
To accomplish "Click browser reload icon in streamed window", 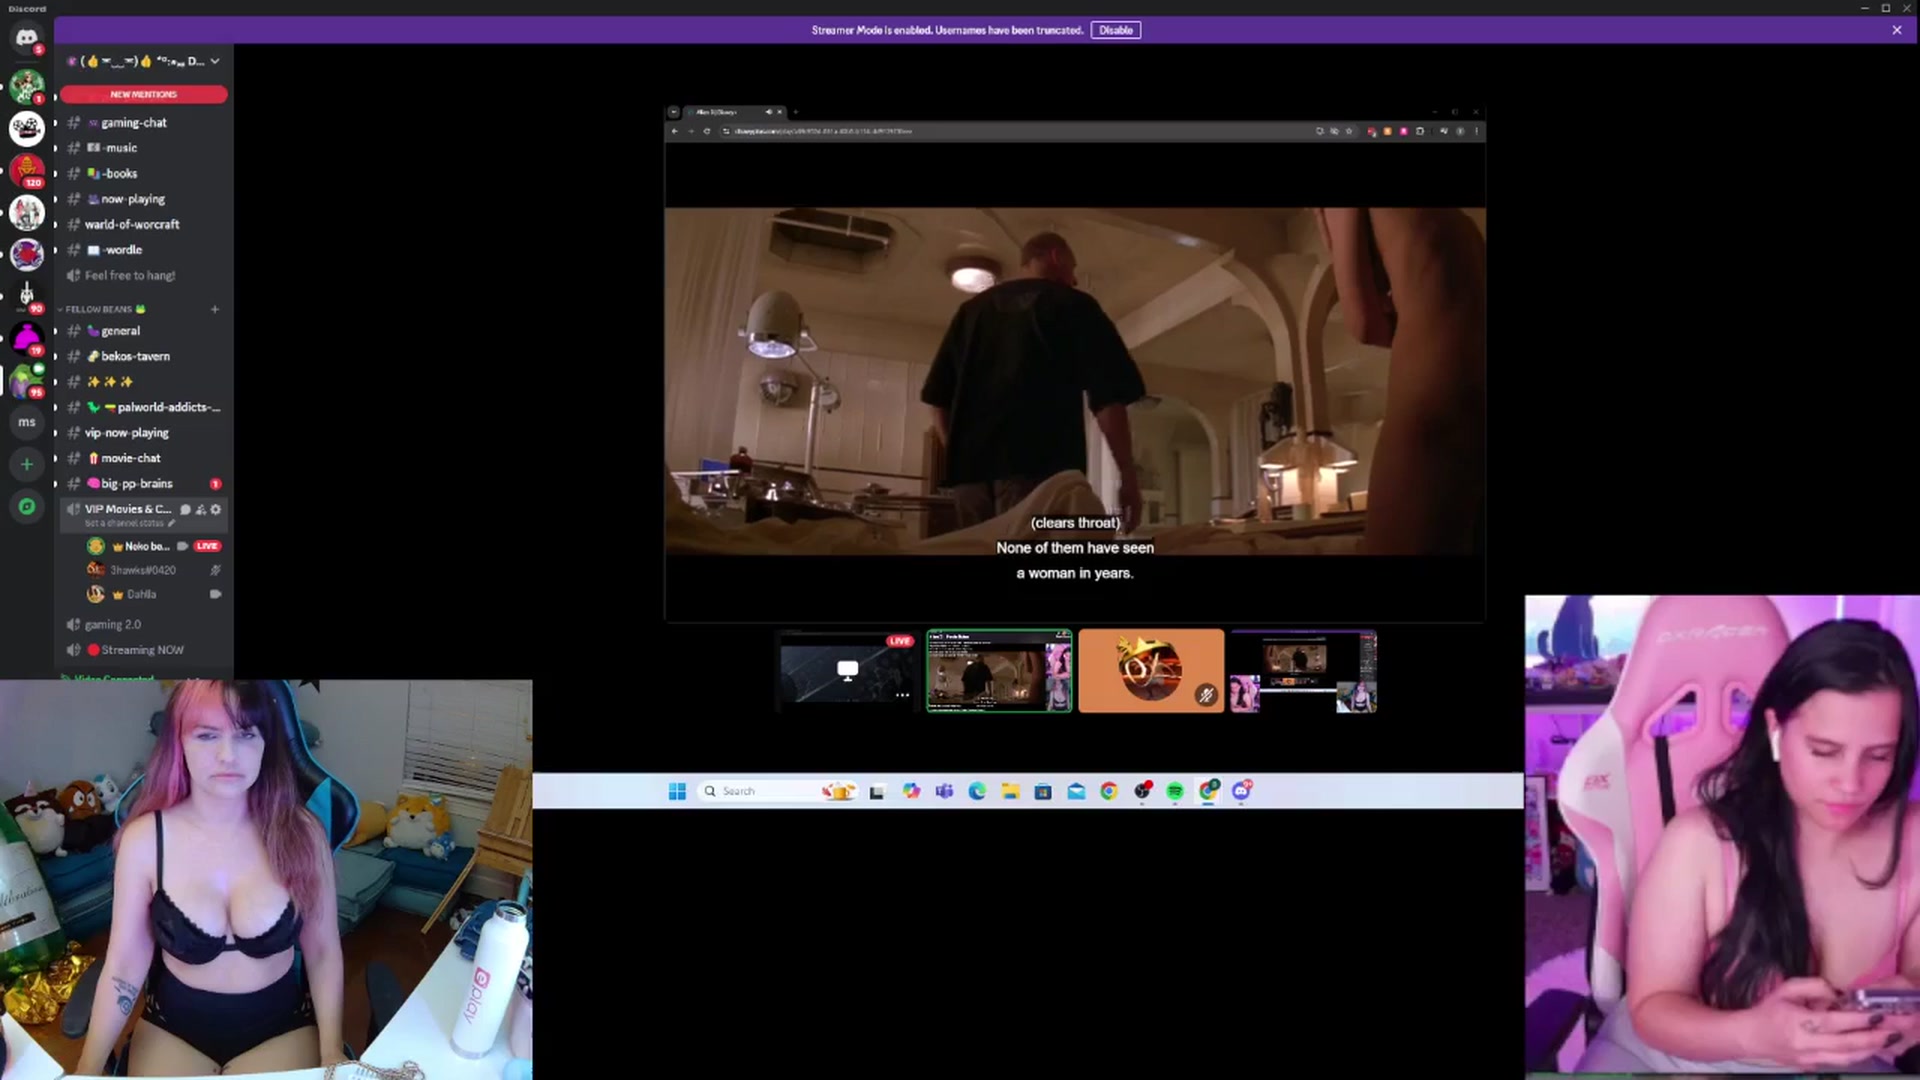I will tap(707, 131).
